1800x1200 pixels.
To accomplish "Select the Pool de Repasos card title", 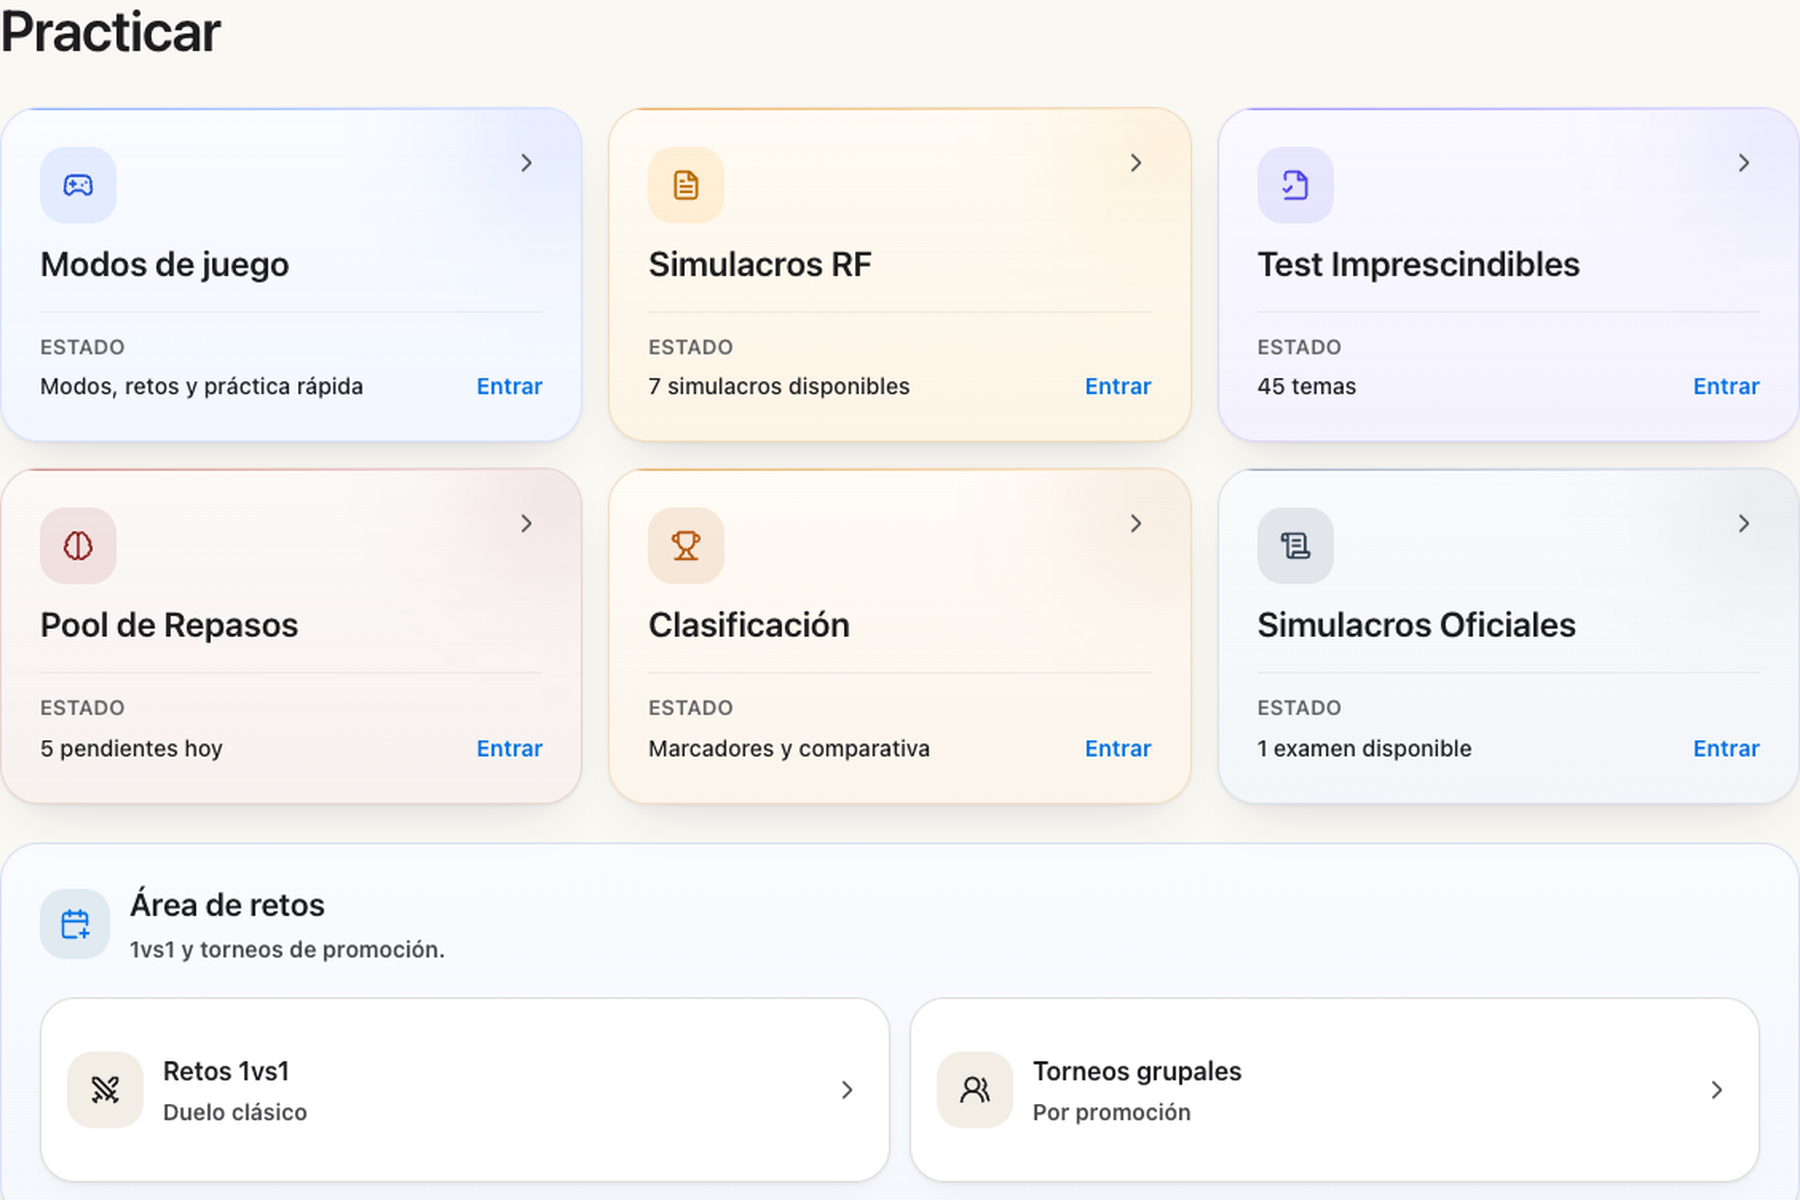I will coord(169,626).
